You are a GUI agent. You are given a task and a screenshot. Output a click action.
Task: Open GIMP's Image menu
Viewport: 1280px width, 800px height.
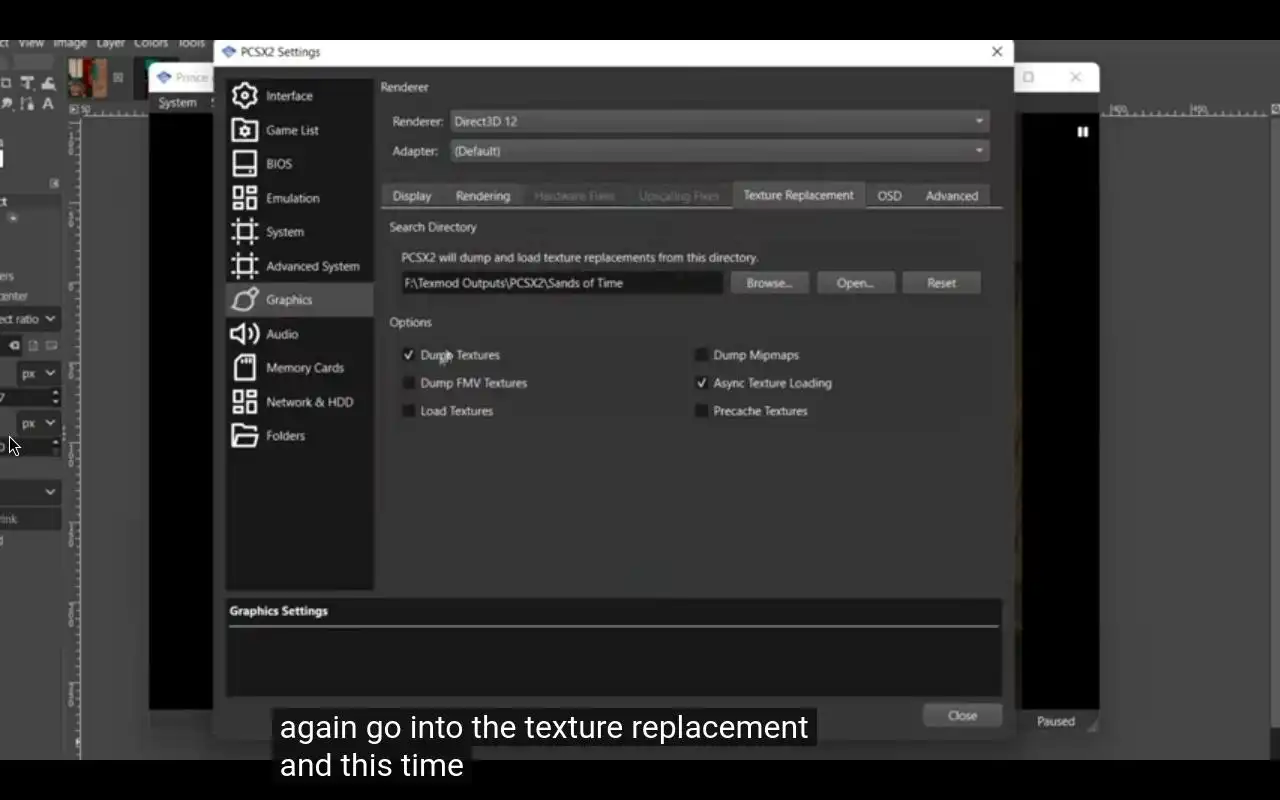pos(70,43)
